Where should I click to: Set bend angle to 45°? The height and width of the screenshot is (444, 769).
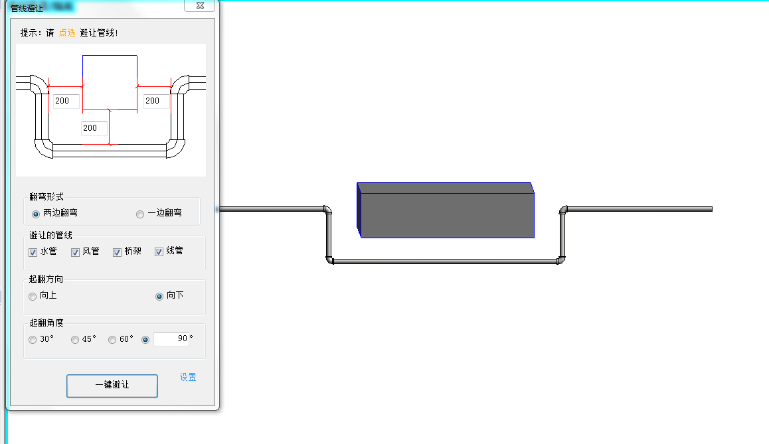click(x=75, y=340)
